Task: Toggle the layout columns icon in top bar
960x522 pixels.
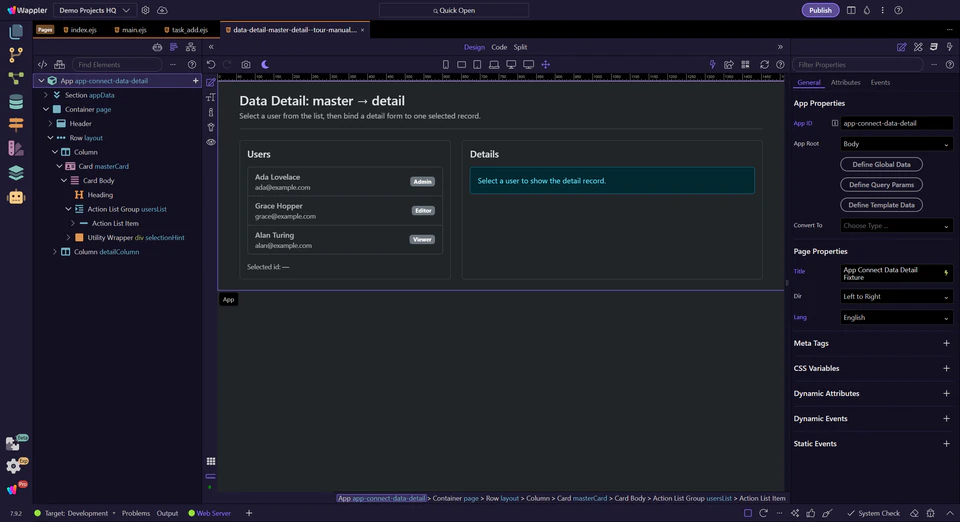Action: 851,10
